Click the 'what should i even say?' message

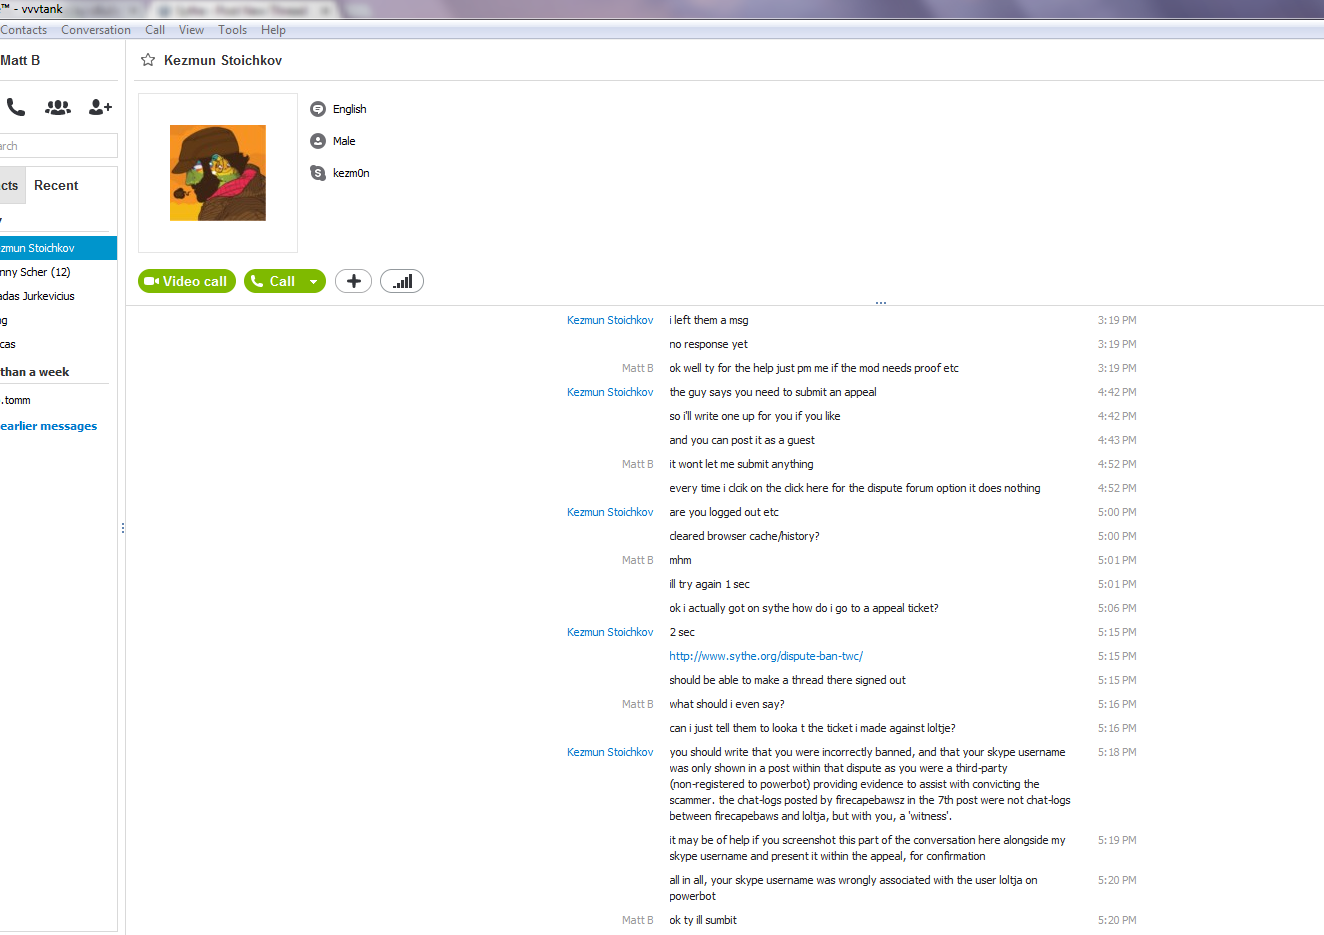[x=727, y=704]
